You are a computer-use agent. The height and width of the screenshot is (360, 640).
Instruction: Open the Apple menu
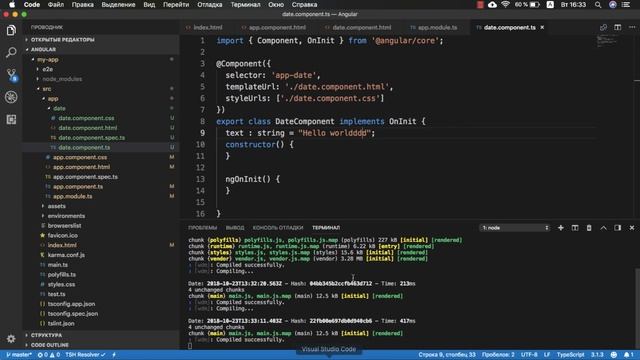[x=12, y=4]
